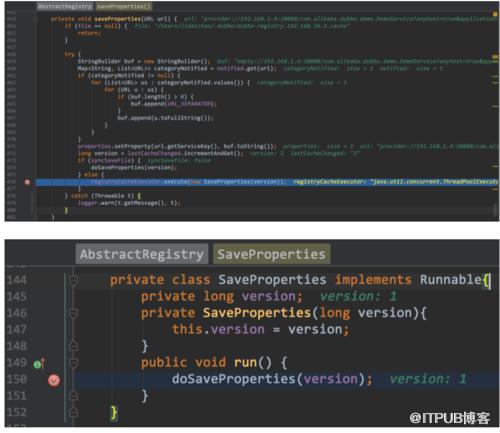Click the fold end marker on line 152
This screenshot has height=433, width=500.
(x=73, y=413)
